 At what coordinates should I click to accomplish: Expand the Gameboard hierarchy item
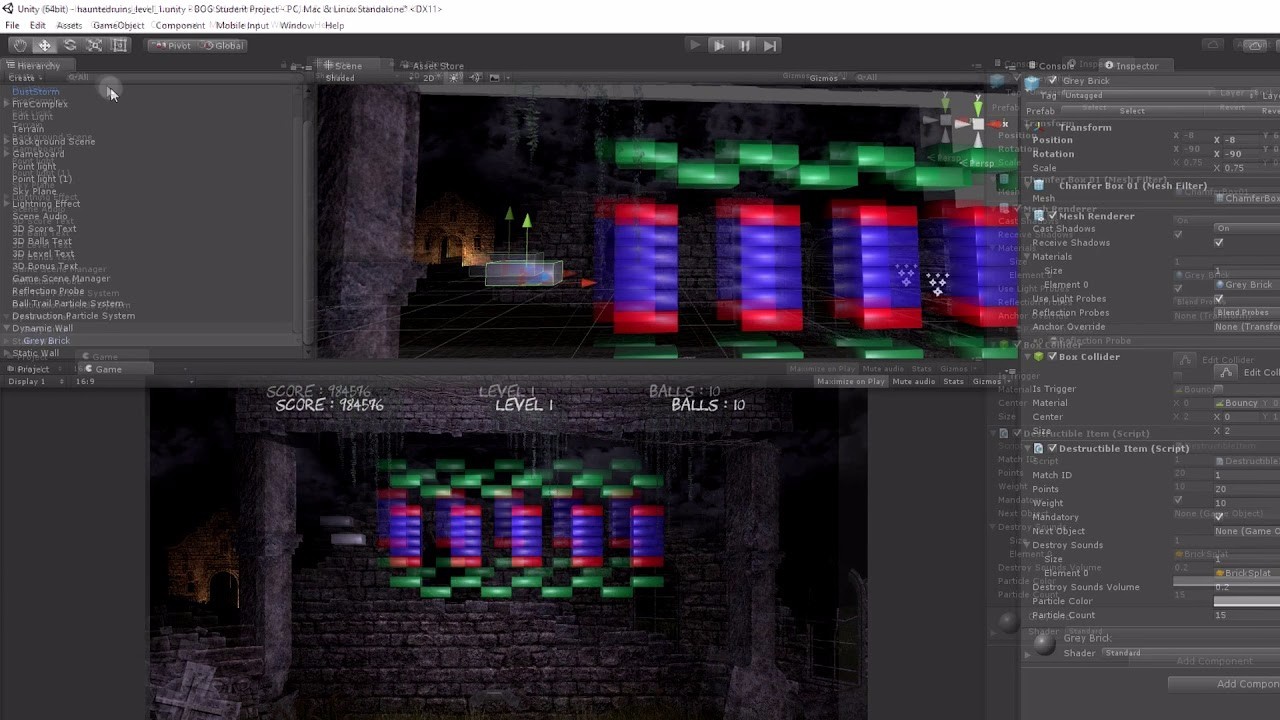7,154
